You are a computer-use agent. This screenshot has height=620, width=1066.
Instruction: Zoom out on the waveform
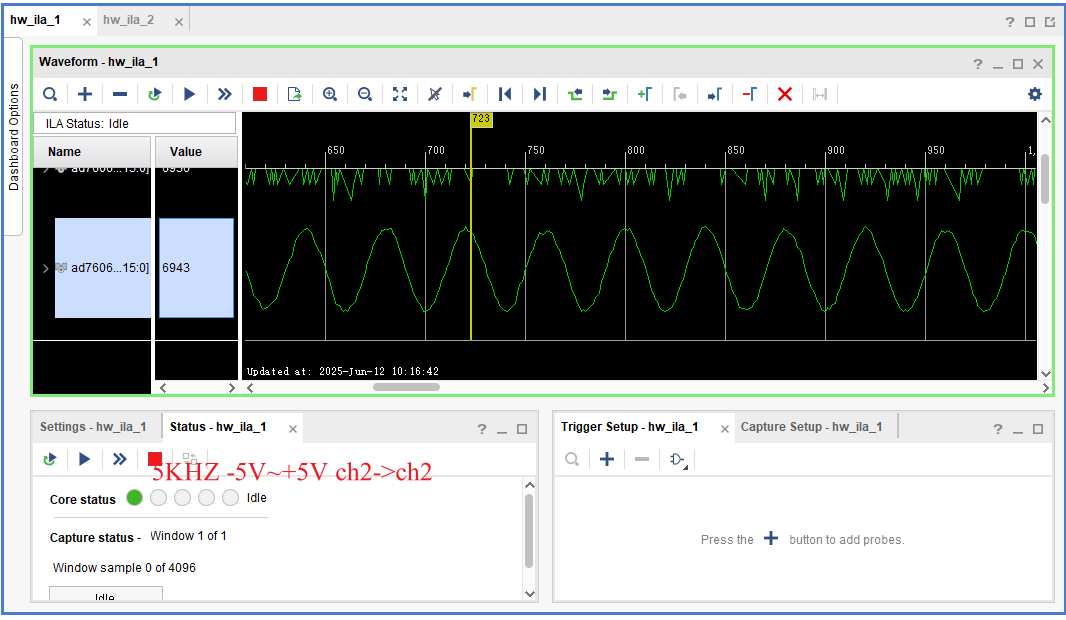(x=365, y=94)
